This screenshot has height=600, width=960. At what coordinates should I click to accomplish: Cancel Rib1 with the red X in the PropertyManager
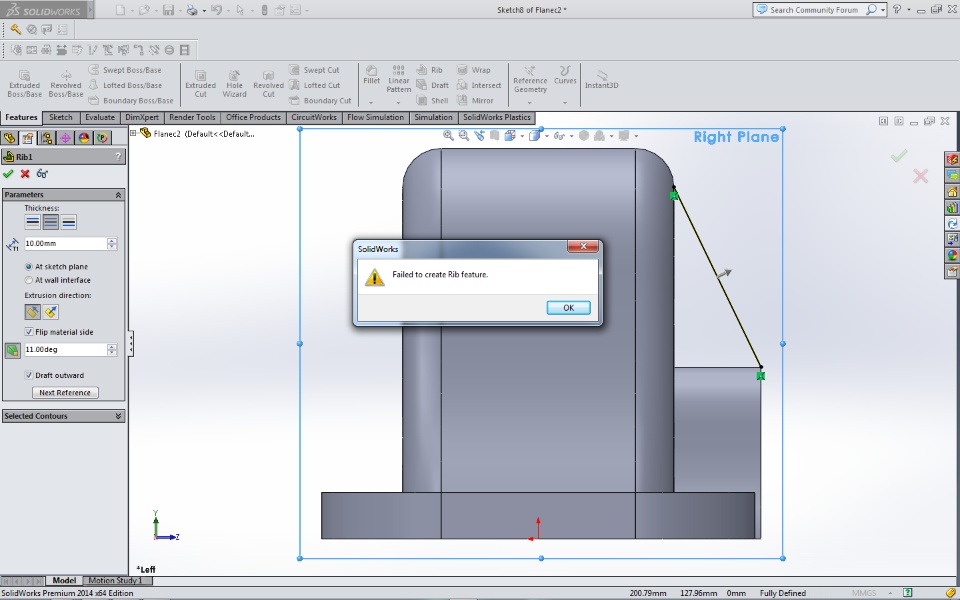pyautogui.click(x=25, y=174)
